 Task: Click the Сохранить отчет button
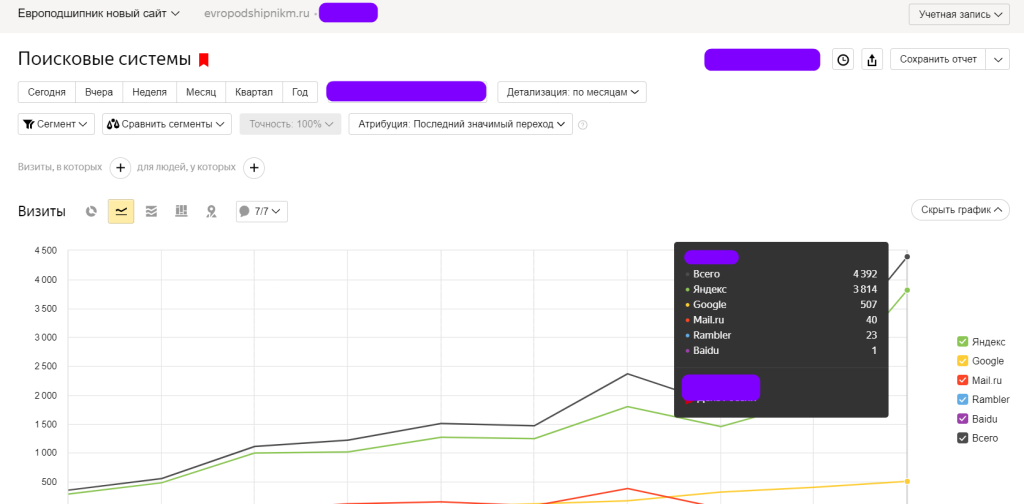(937, 60)
